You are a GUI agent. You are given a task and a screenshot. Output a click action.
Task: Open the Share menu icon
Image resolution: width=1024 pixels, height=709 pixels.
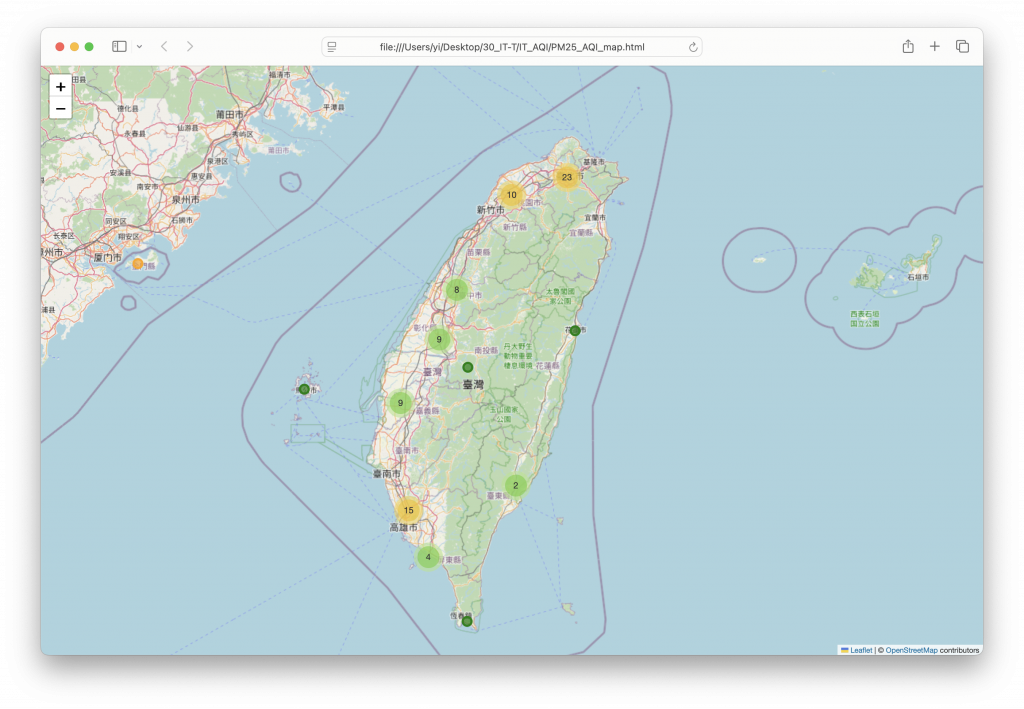pos(908,46)
